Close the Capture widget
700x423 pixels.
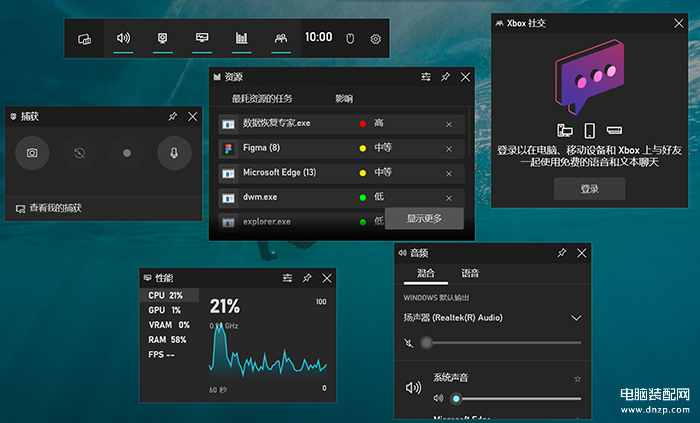[x=192, y=116]
